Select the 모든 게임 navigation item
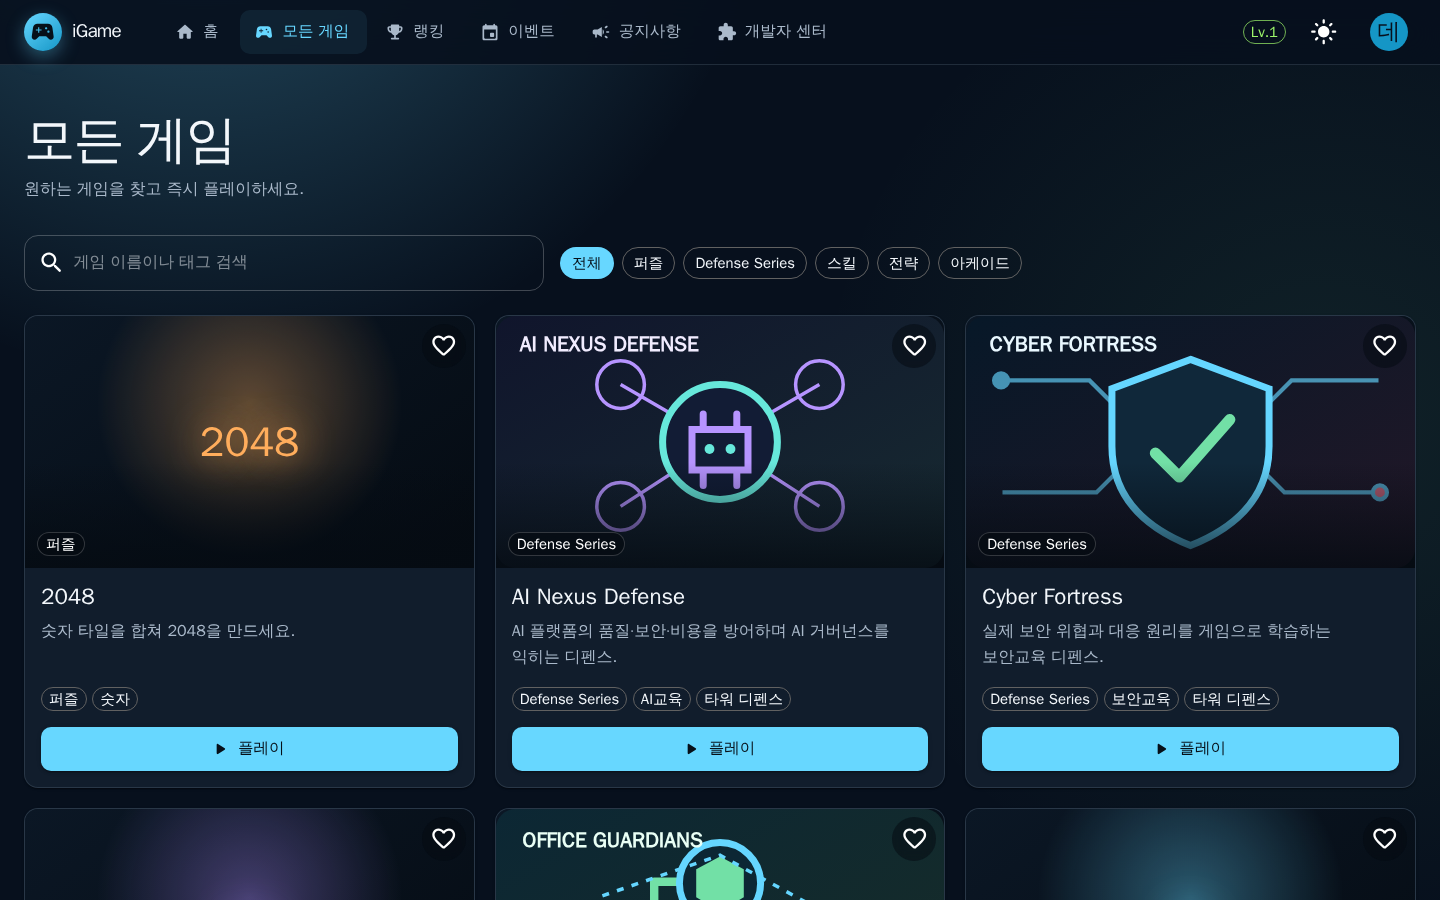The width and height of the screenshot is (1440, 900). coord(303,32)
